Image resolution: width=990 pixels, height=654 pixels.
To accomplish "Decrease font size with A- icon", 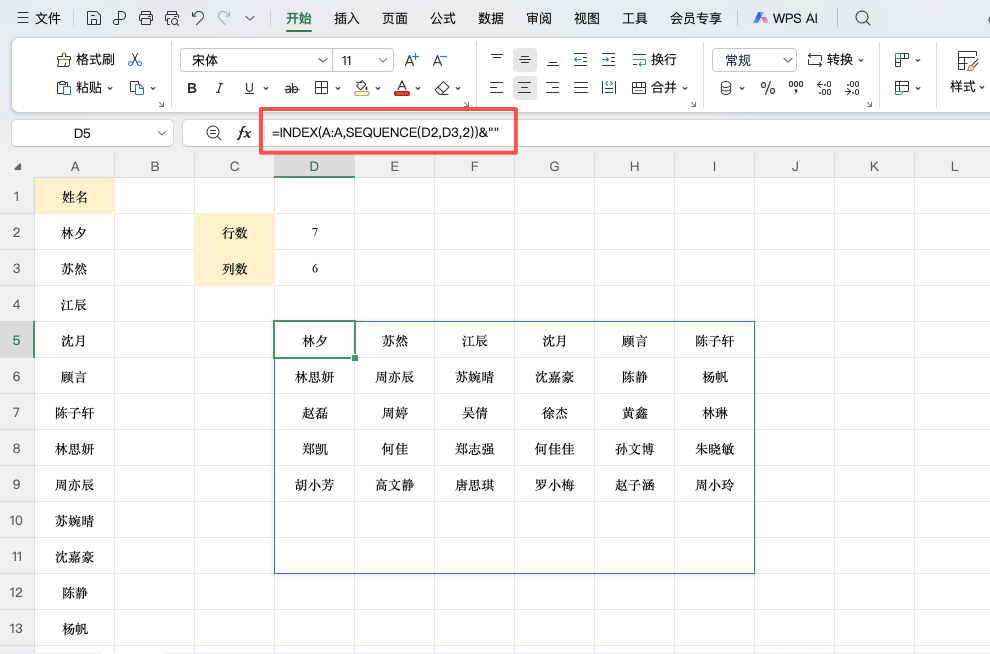I will (439, 60).
